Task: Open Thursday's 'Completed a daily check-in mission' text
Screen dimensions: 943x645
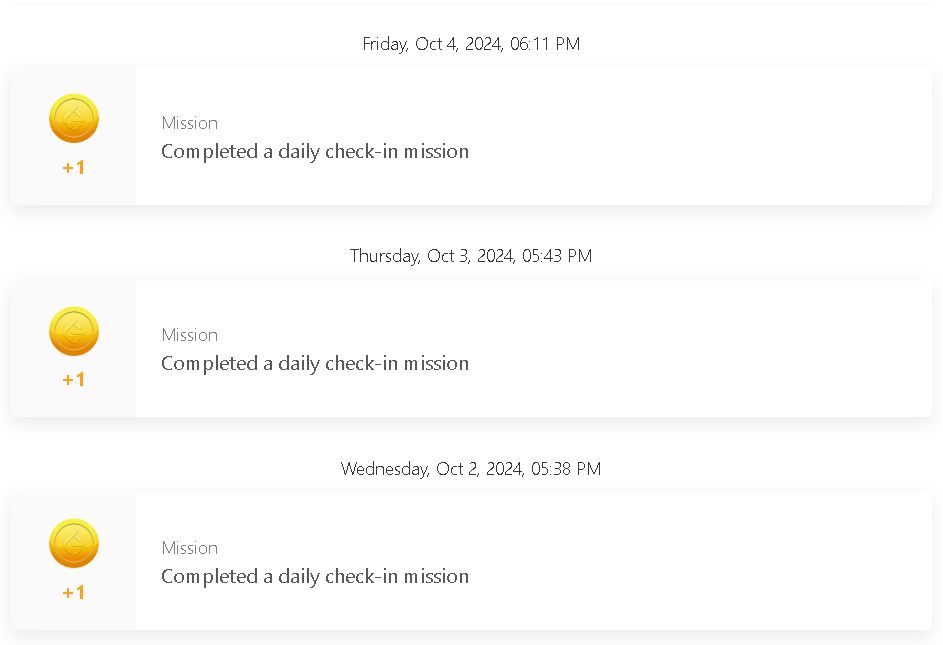Action: click(315, 363)
